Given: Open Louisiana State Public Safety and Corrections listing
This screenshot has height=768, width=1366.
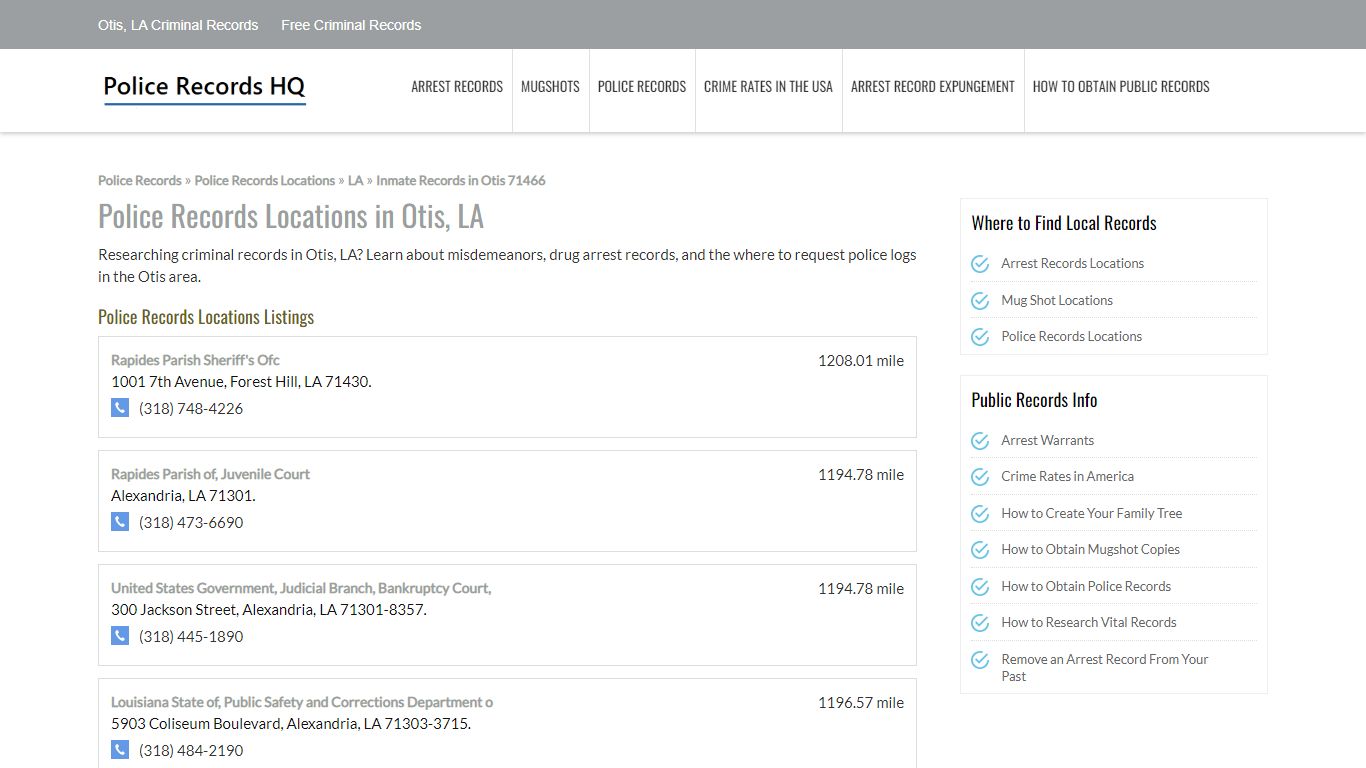Looking at the screenshot, I should (x=302, y=702).
